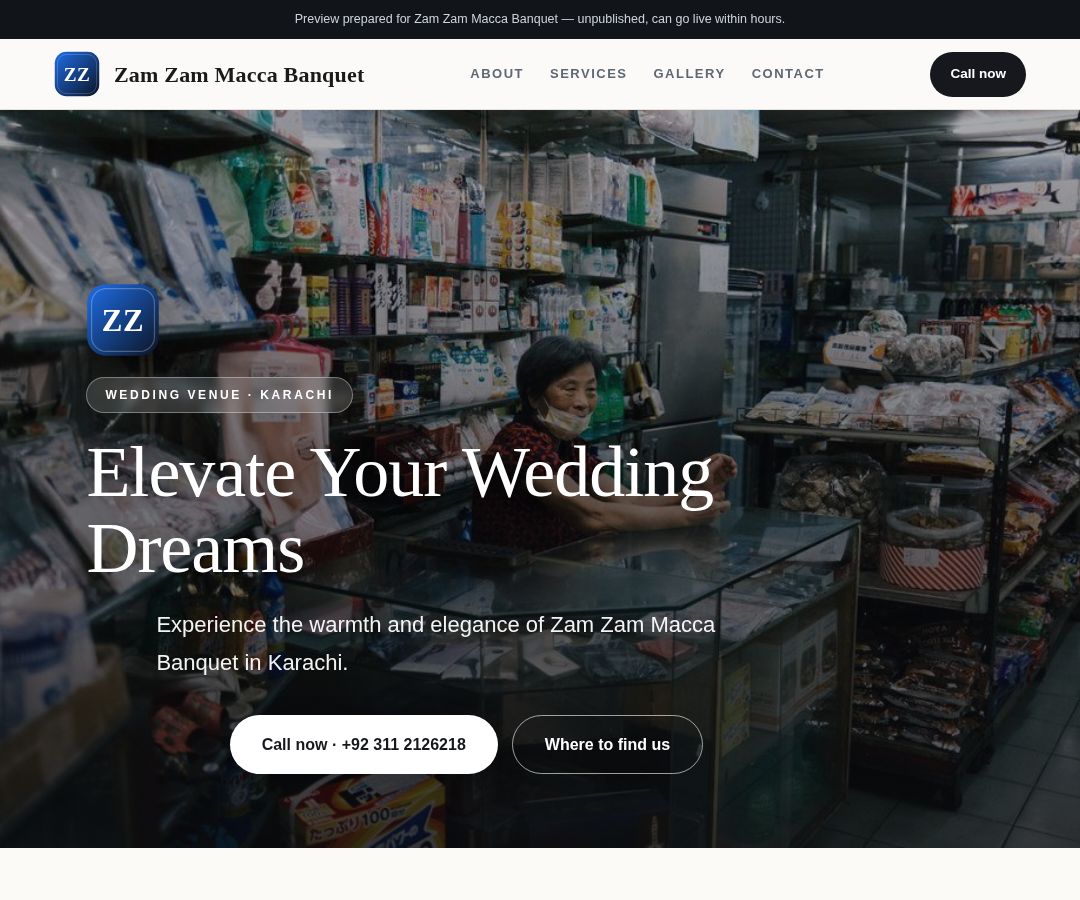Click the Where to find us button
The image size is (1080, 900).
click(607, 744)
